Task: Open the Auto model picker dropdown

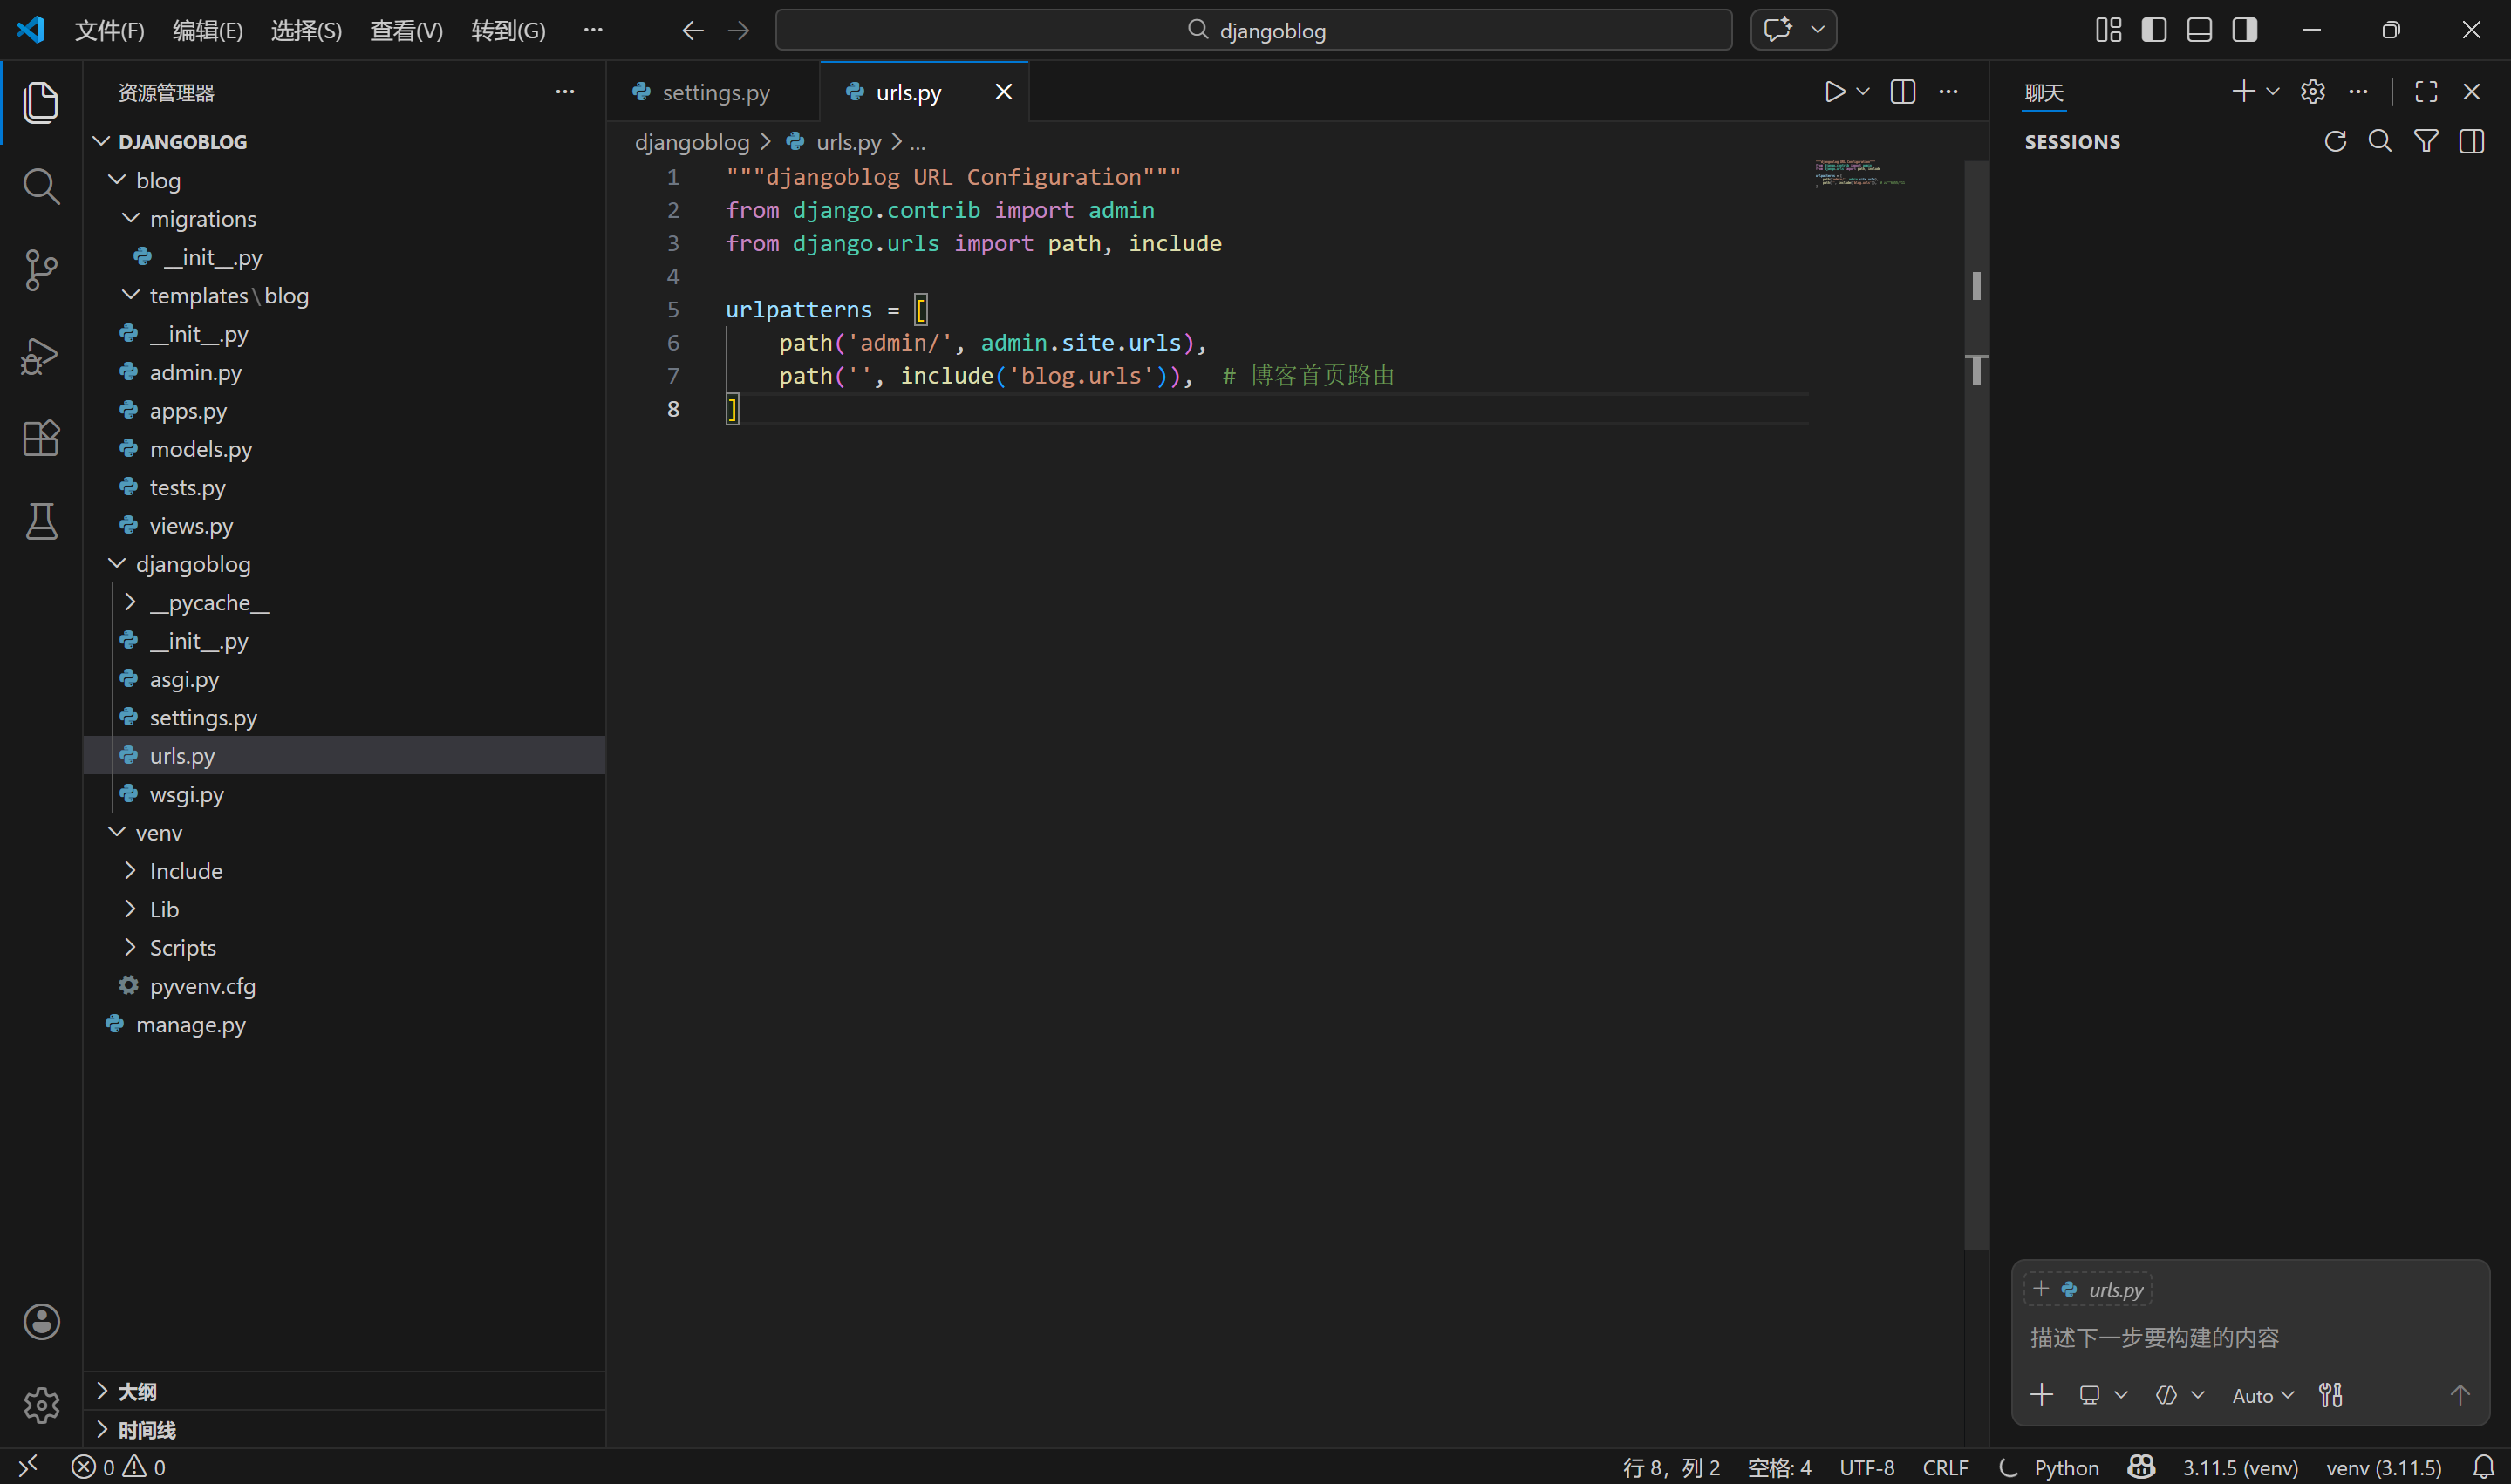Action: 2262,1395
